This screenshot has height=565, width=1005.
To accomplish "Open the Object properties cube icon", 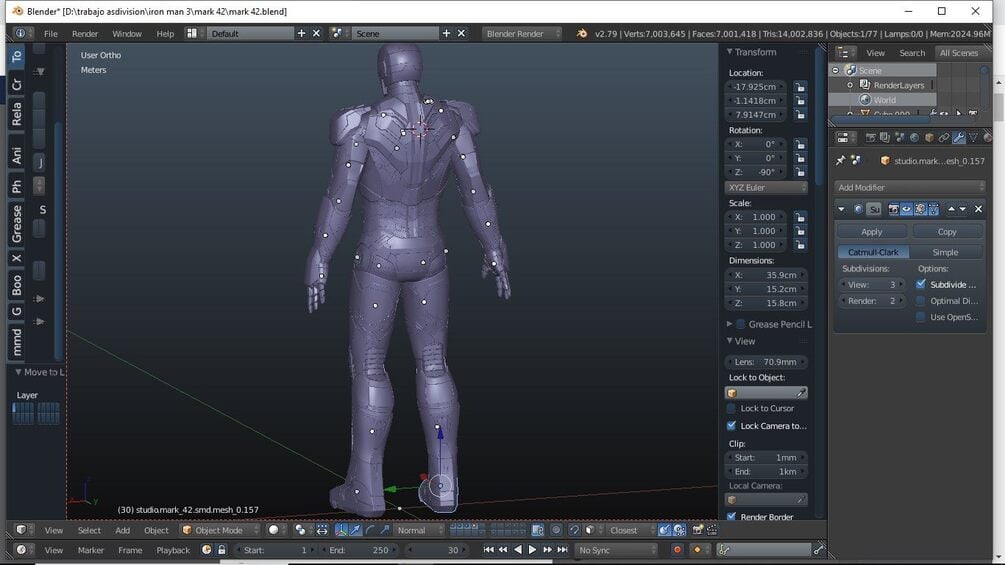I will [929, 138].
